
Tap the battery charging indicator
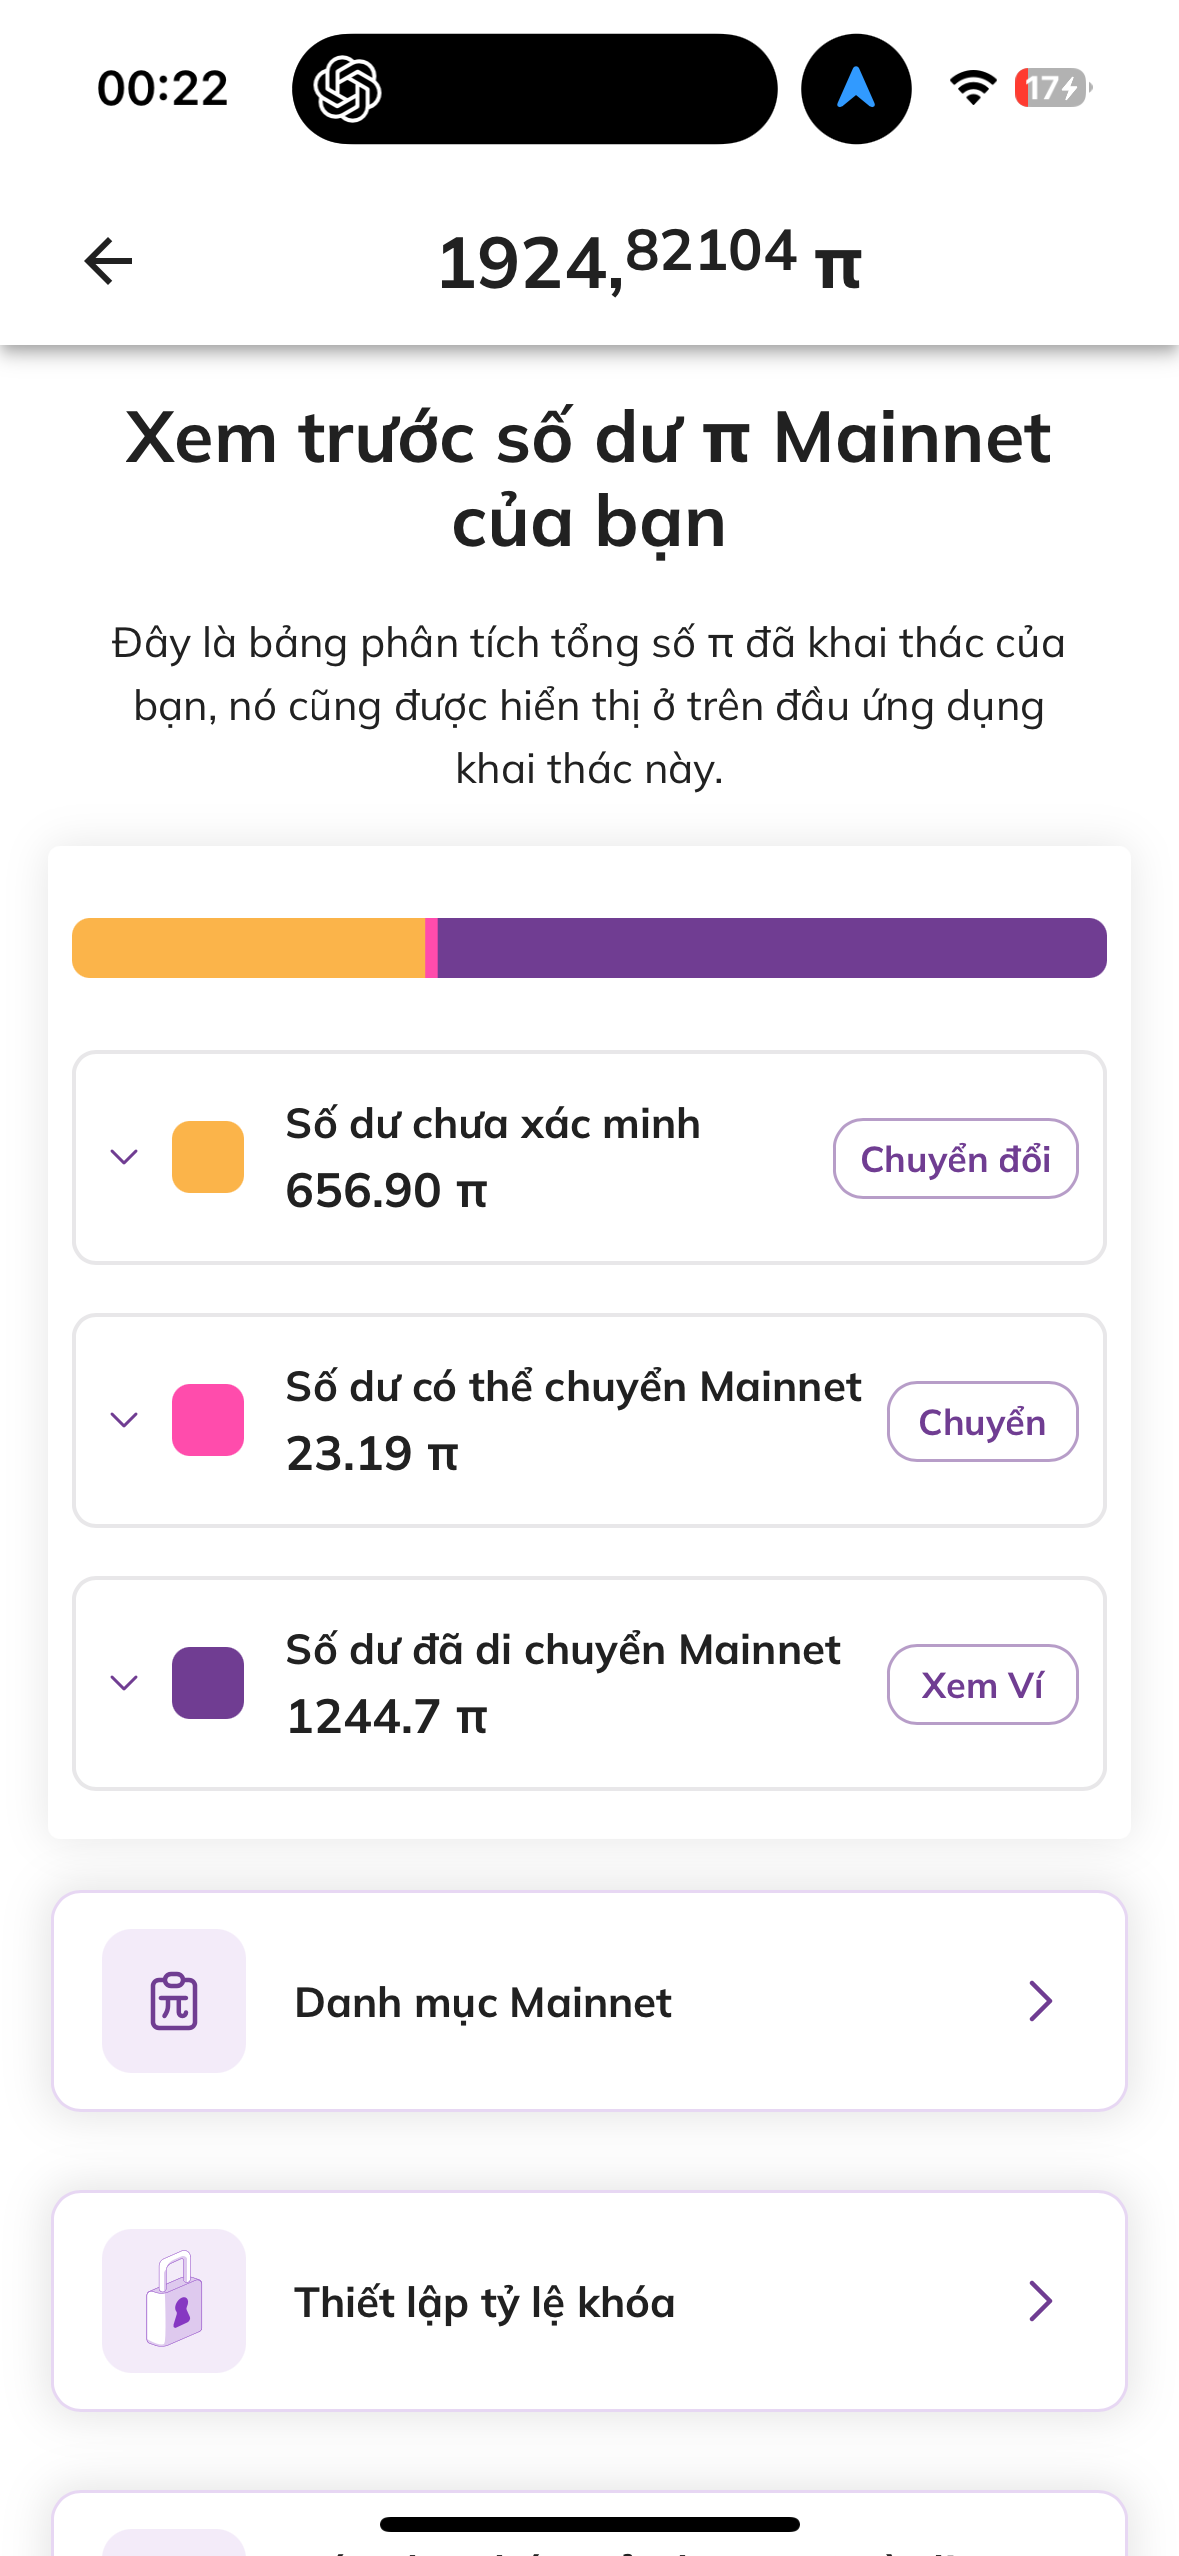point(1053,88)
